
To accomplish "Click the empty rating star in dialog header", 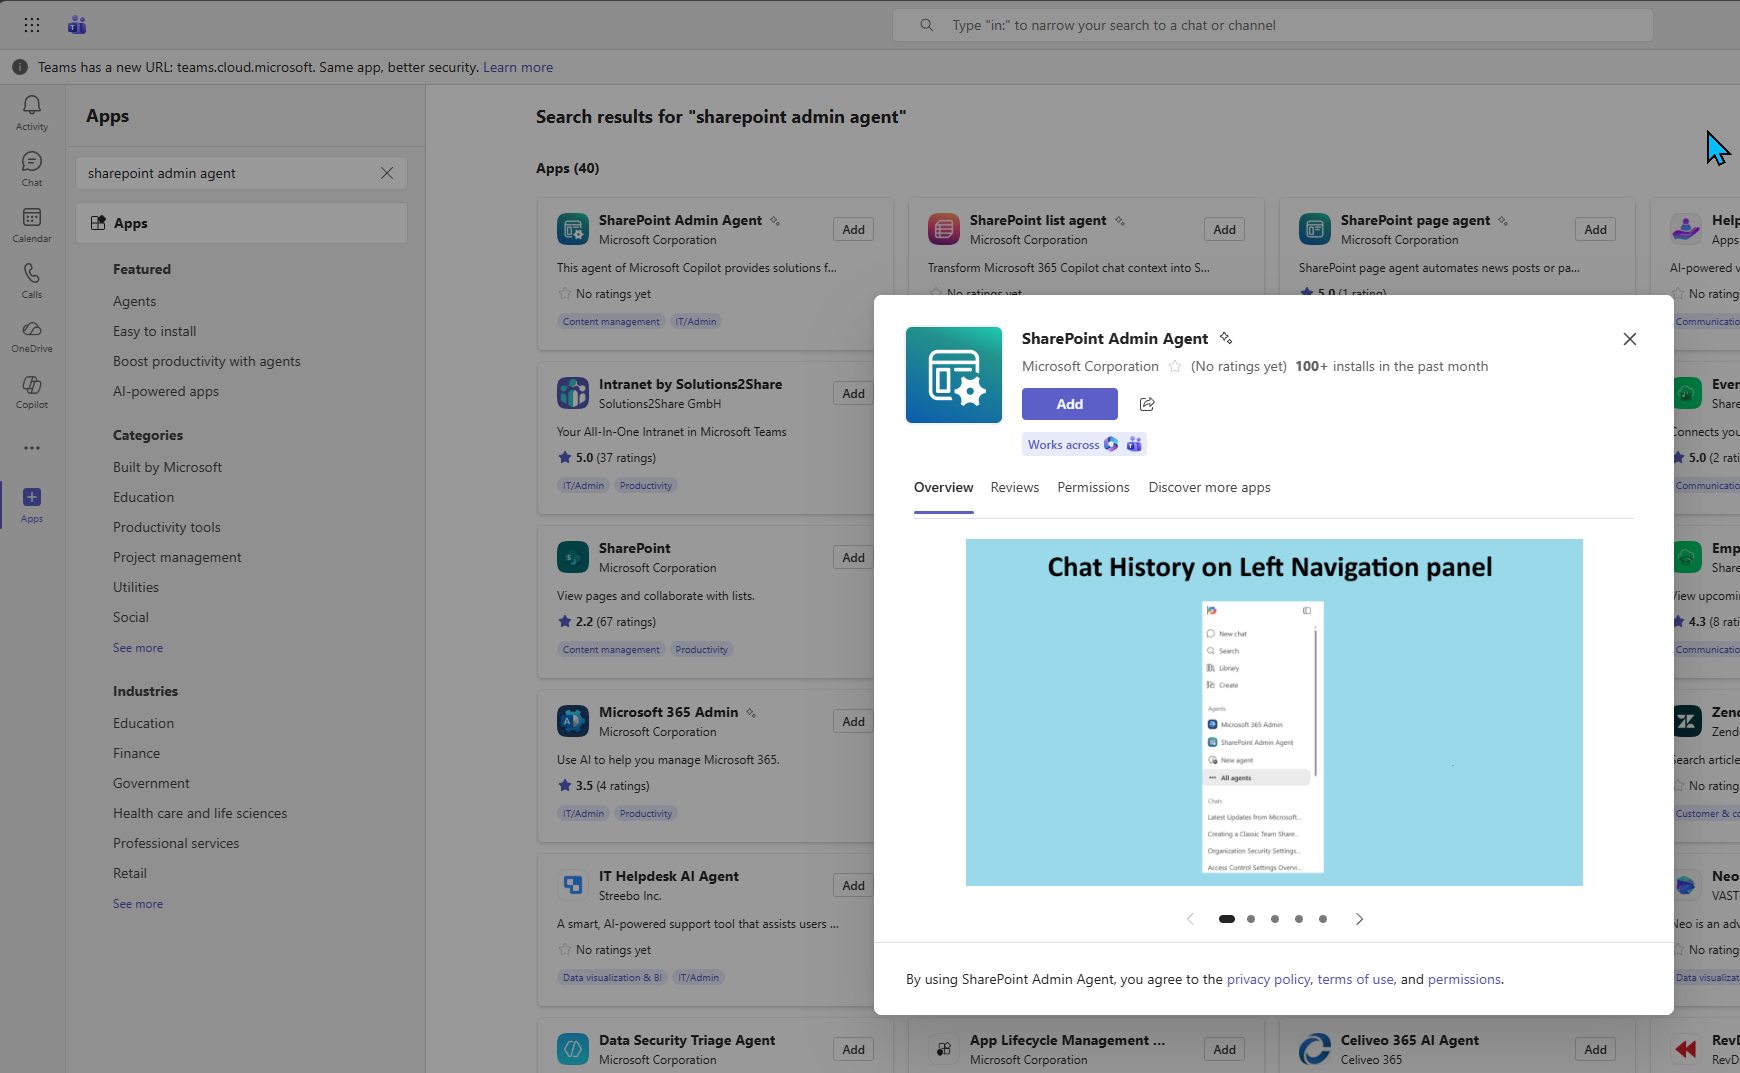I will coord(1175,366).
